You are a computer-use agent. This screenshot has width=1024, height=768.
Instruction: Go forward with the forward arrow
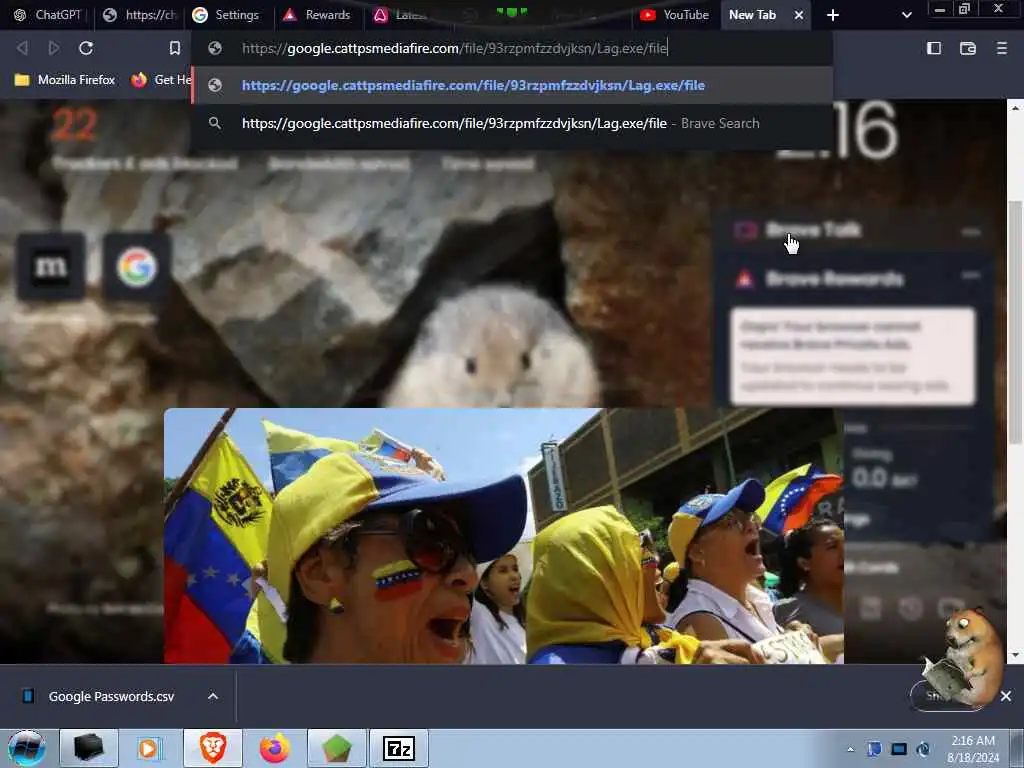[x=54, y=48]
